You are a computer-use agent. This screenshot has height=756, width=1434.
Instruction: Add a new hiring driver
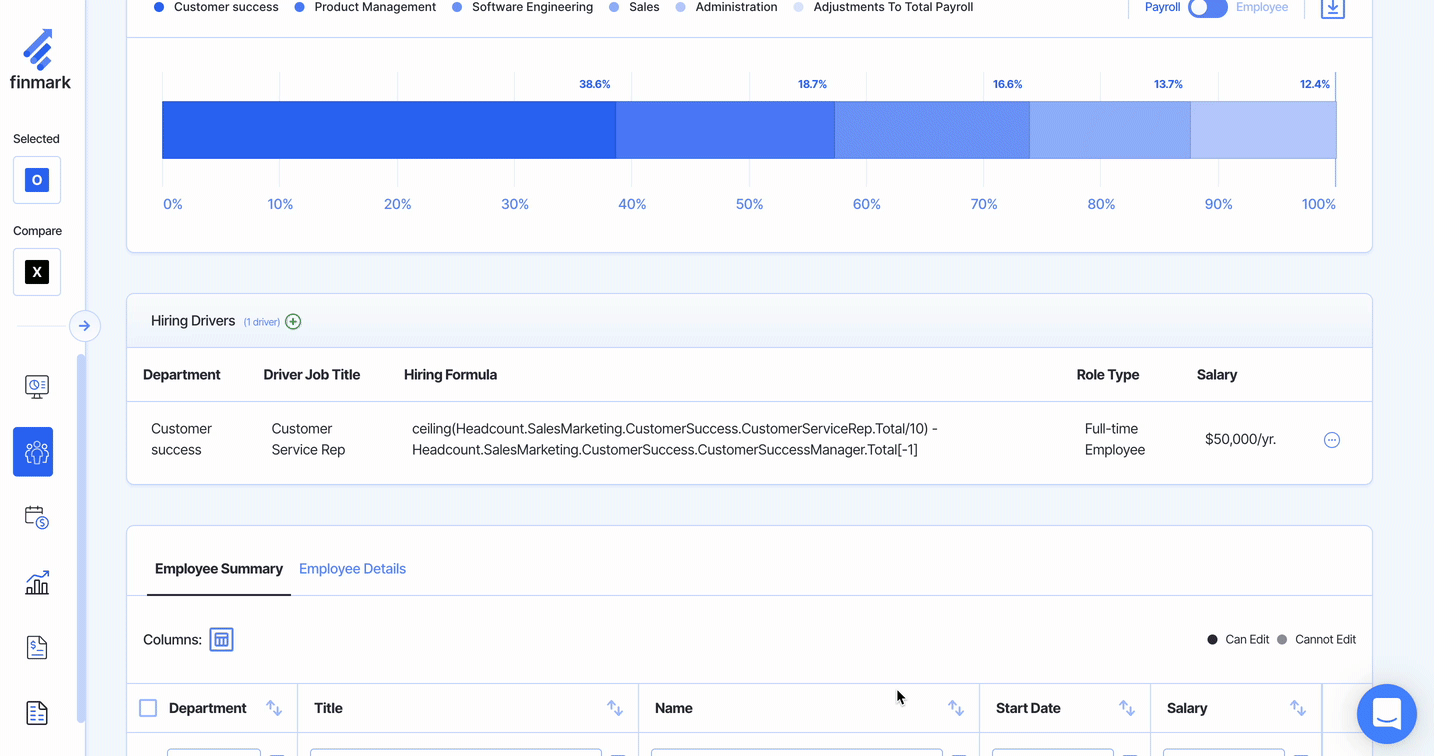[293, 321]
